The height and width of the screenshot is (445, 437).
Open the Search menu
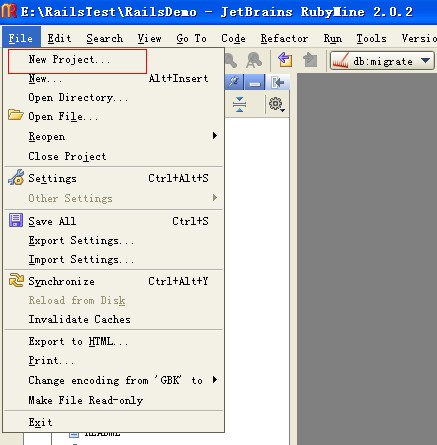(105, 38)
